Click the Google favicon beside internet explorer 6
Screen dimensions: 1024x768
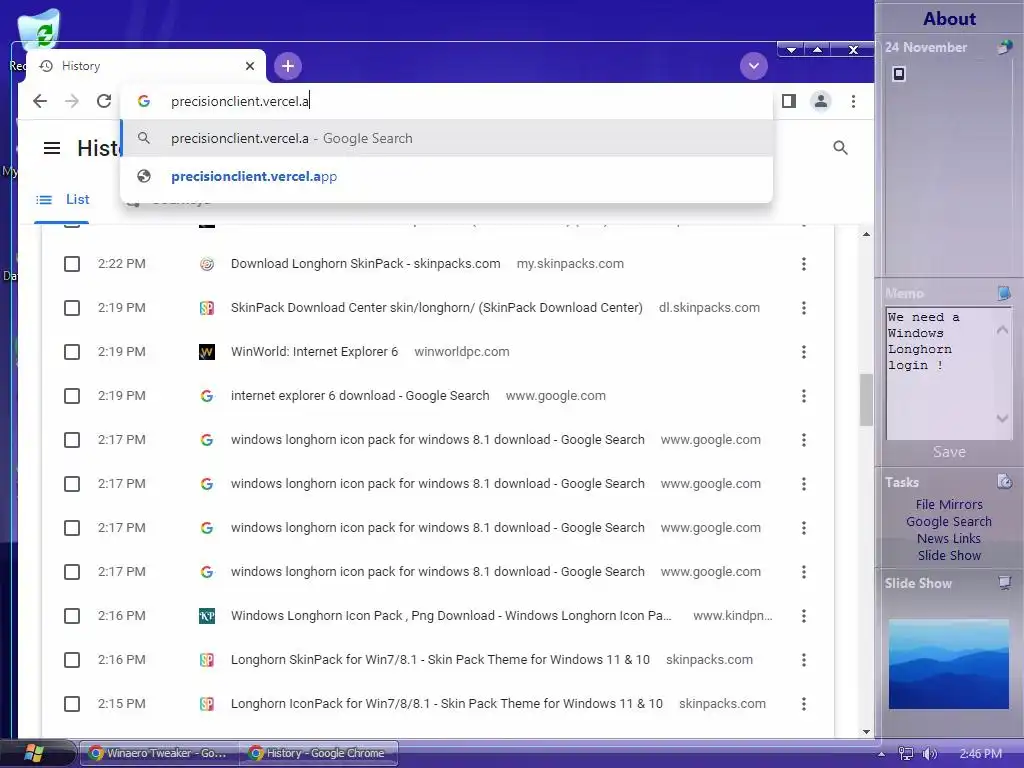coord(206,396)
